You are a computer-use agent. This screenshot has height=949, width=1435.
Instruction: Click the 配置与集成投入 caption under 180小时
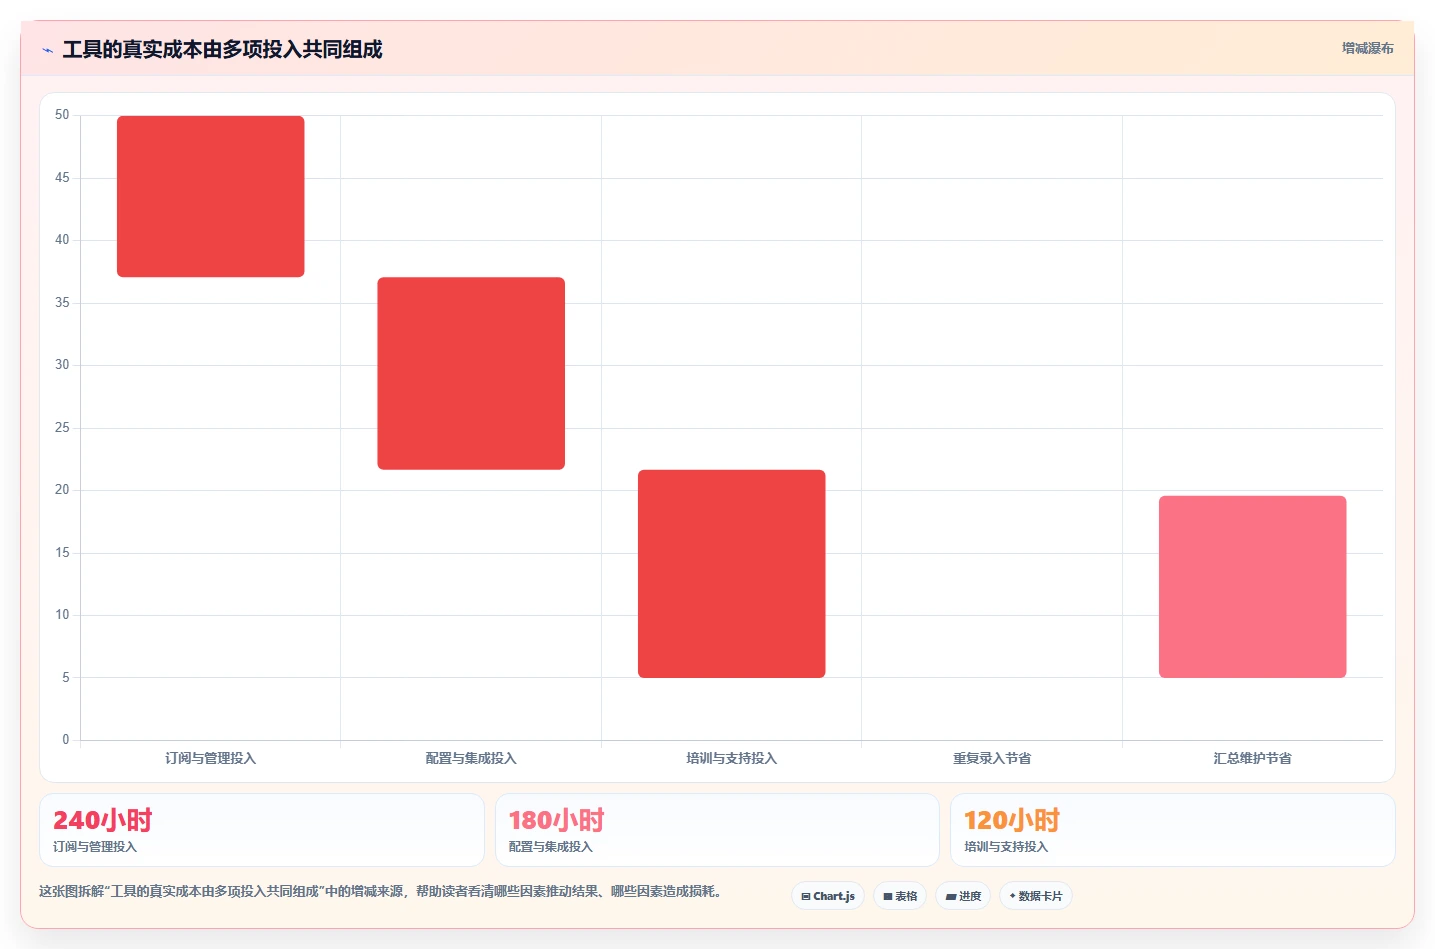[x=551, y=847]
